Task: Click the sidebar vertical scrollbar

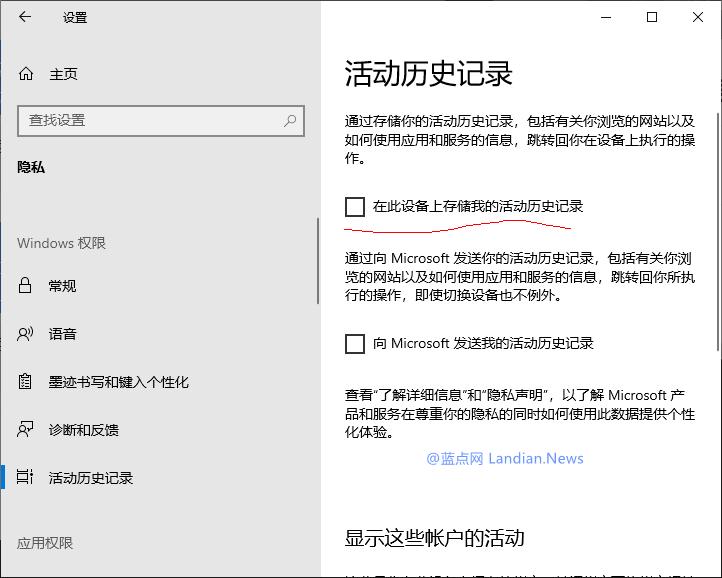Action: pyautogui.click(x=318, y=261)
